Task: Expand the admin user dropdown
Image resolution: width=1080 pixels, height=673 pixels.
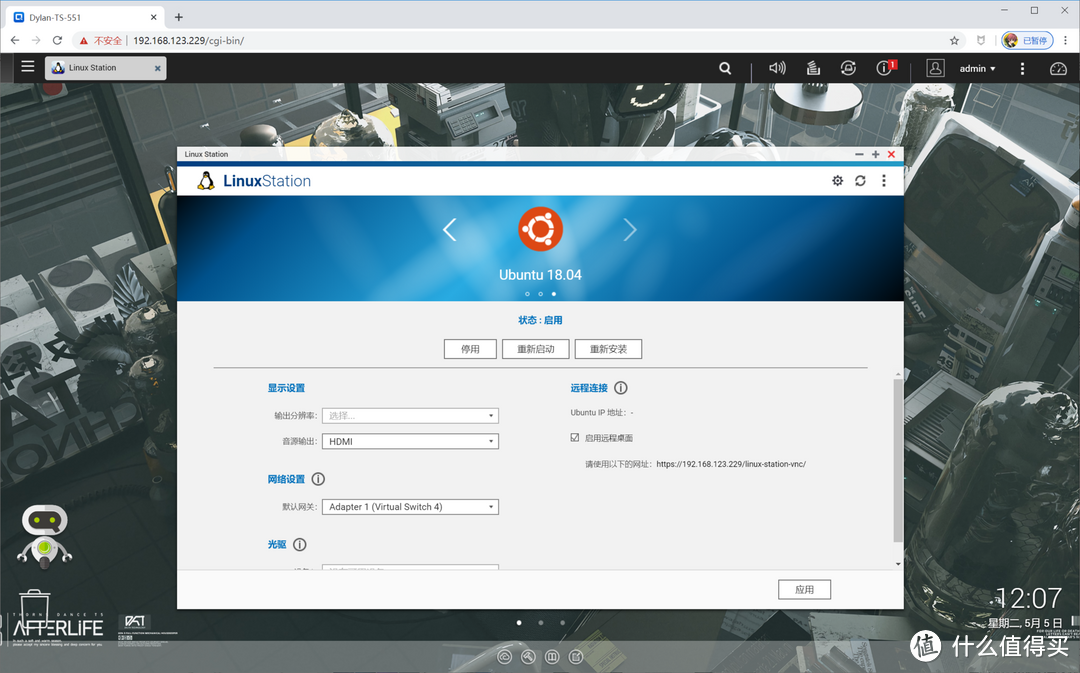Action: [977, 68]
